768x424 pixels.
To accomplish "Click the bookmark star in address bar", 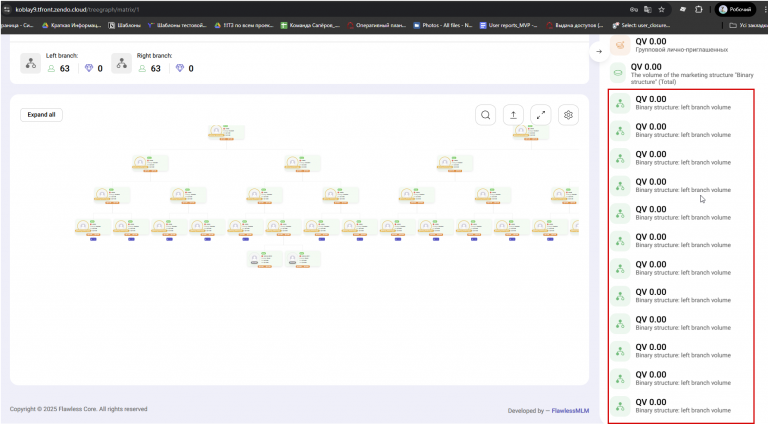I will (x=662, y=9).
